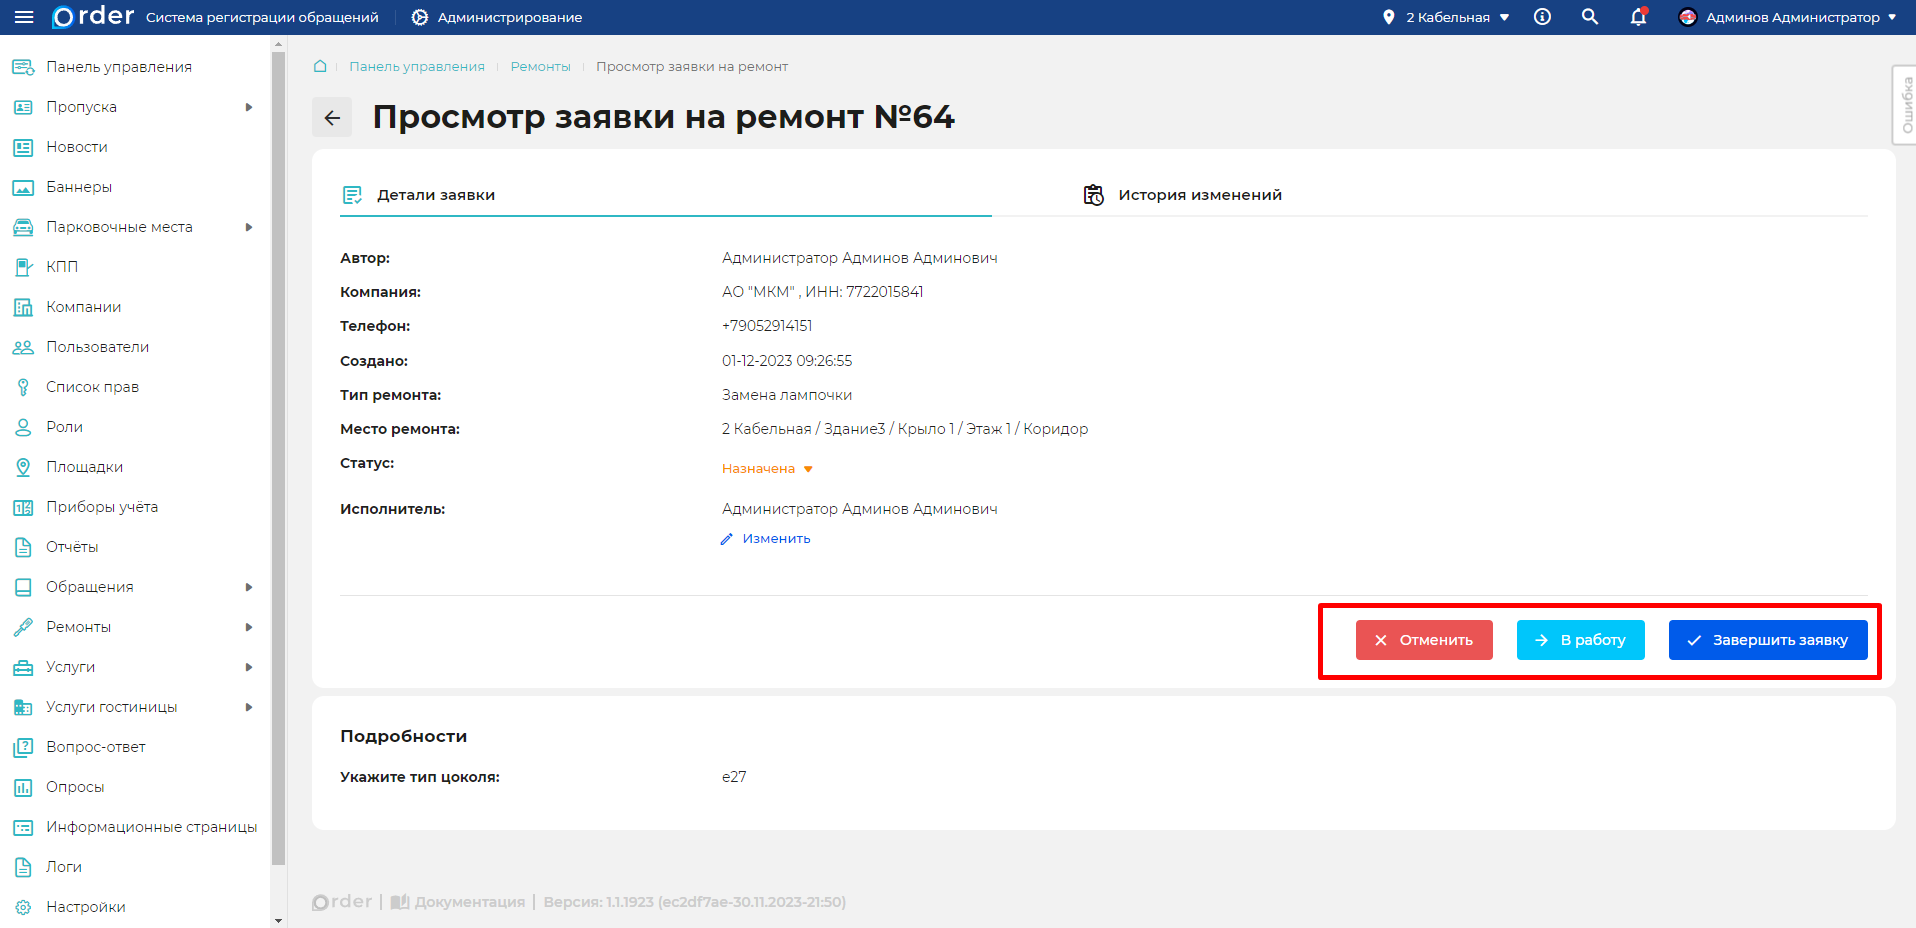The height and width of the screenshot is (928, 1916).
Task: Click the info icon near search
Action: (1541, 17)
